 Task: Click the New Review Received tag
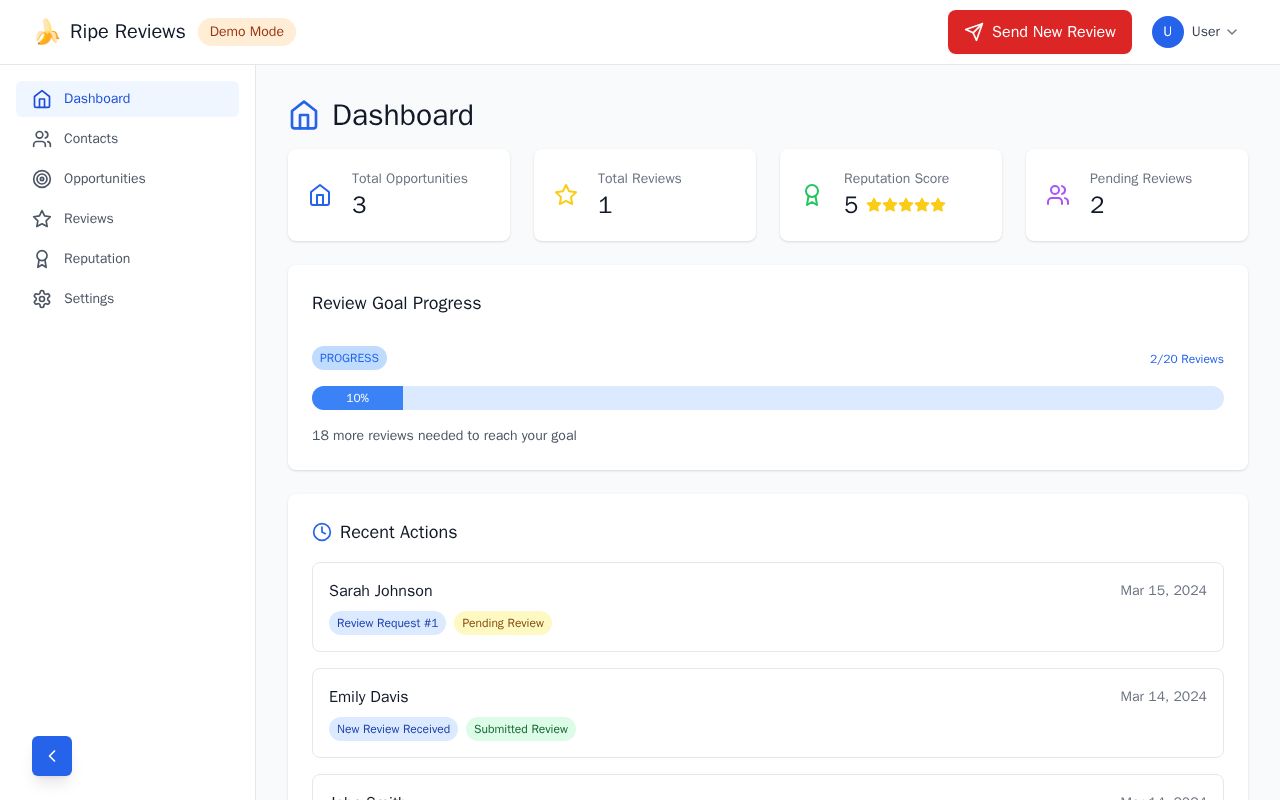pyautogui.click(x=393, y=729)
